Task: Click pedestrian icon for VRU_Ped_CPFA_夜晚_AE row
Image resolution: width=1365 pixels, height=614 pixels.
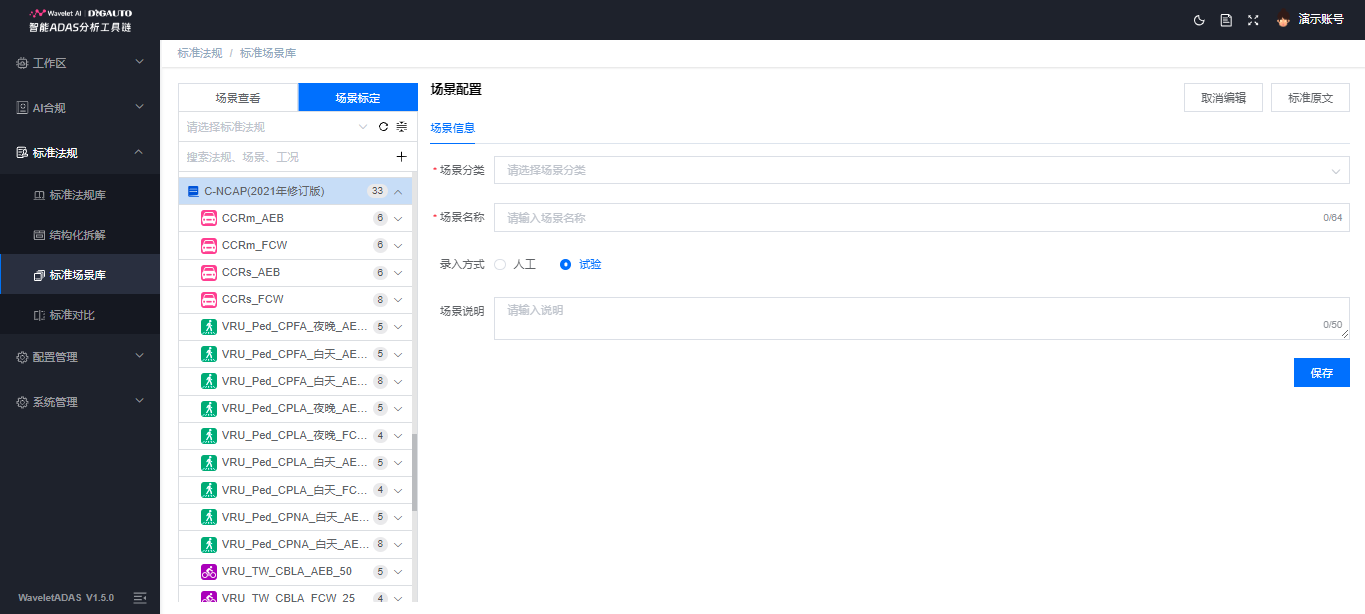Action: (x=209, y=326)
